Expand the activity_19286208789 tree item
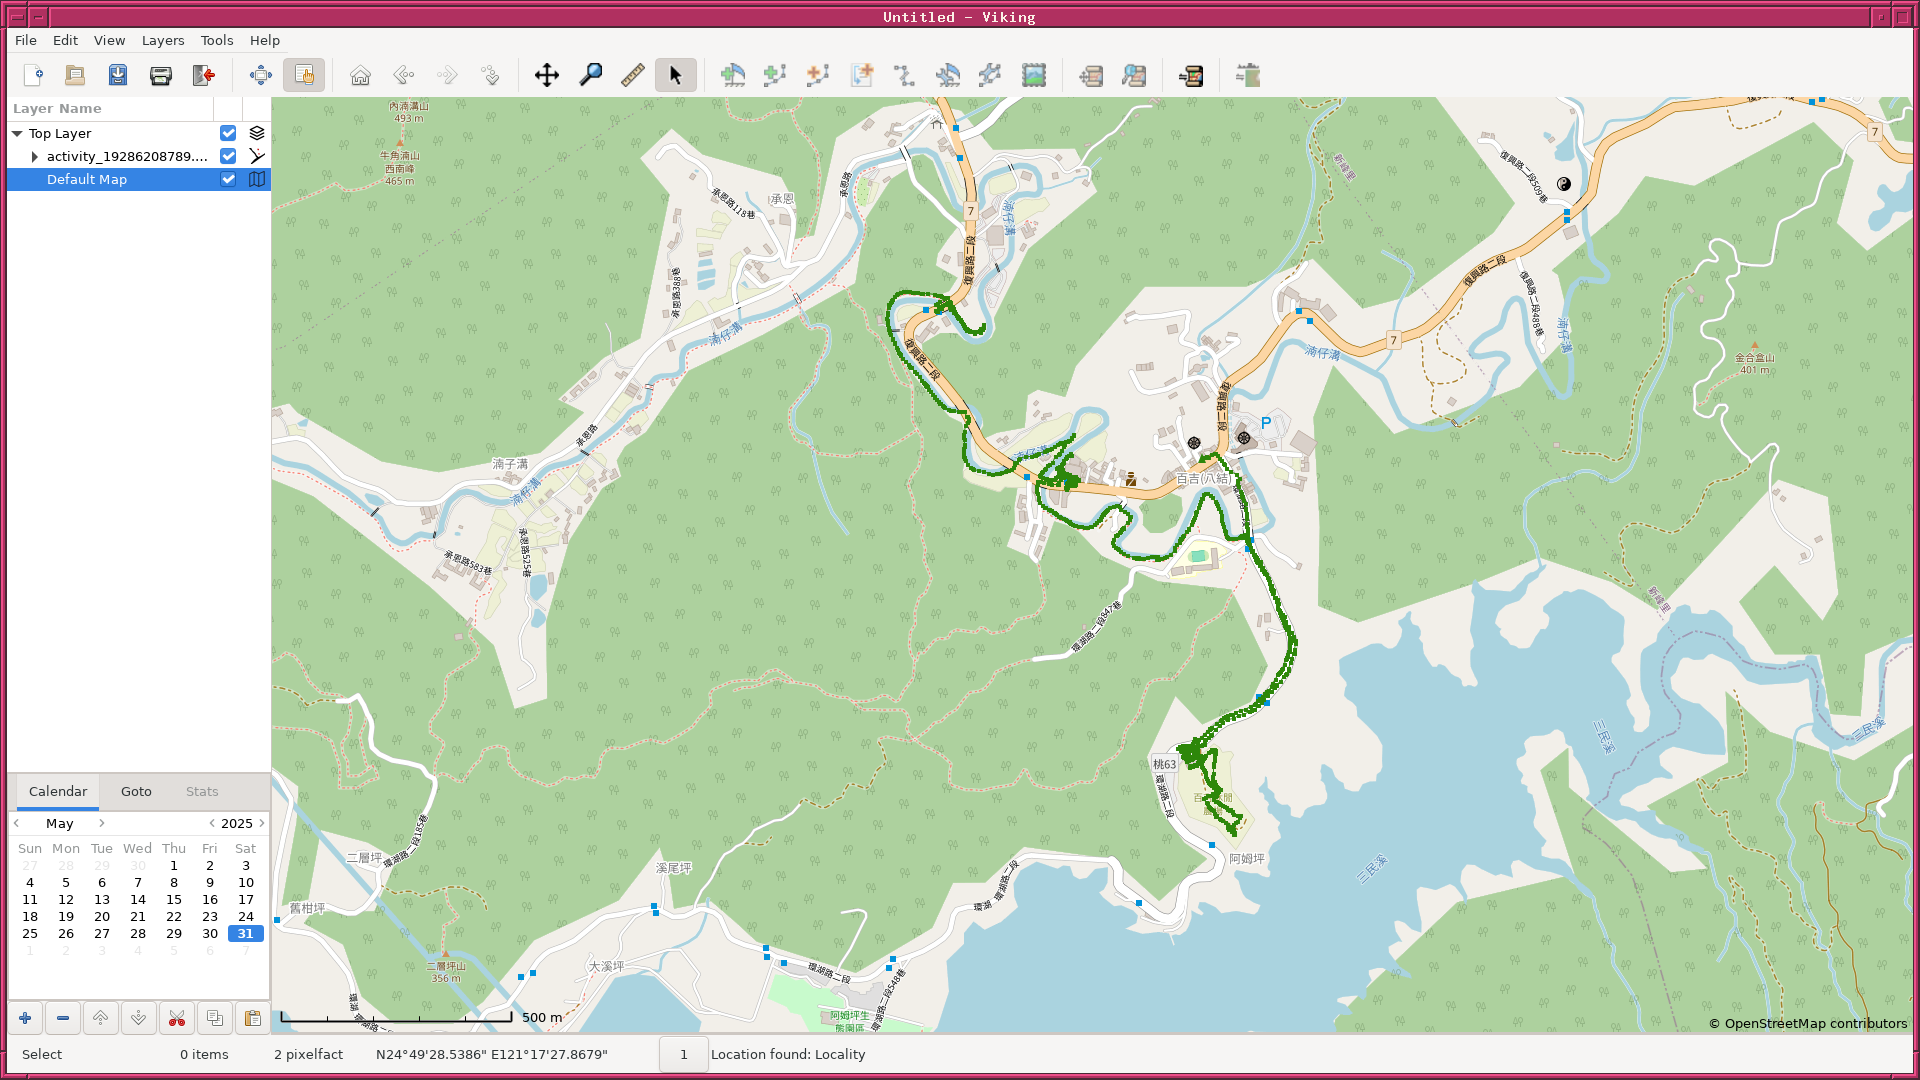 pos(35,156)
